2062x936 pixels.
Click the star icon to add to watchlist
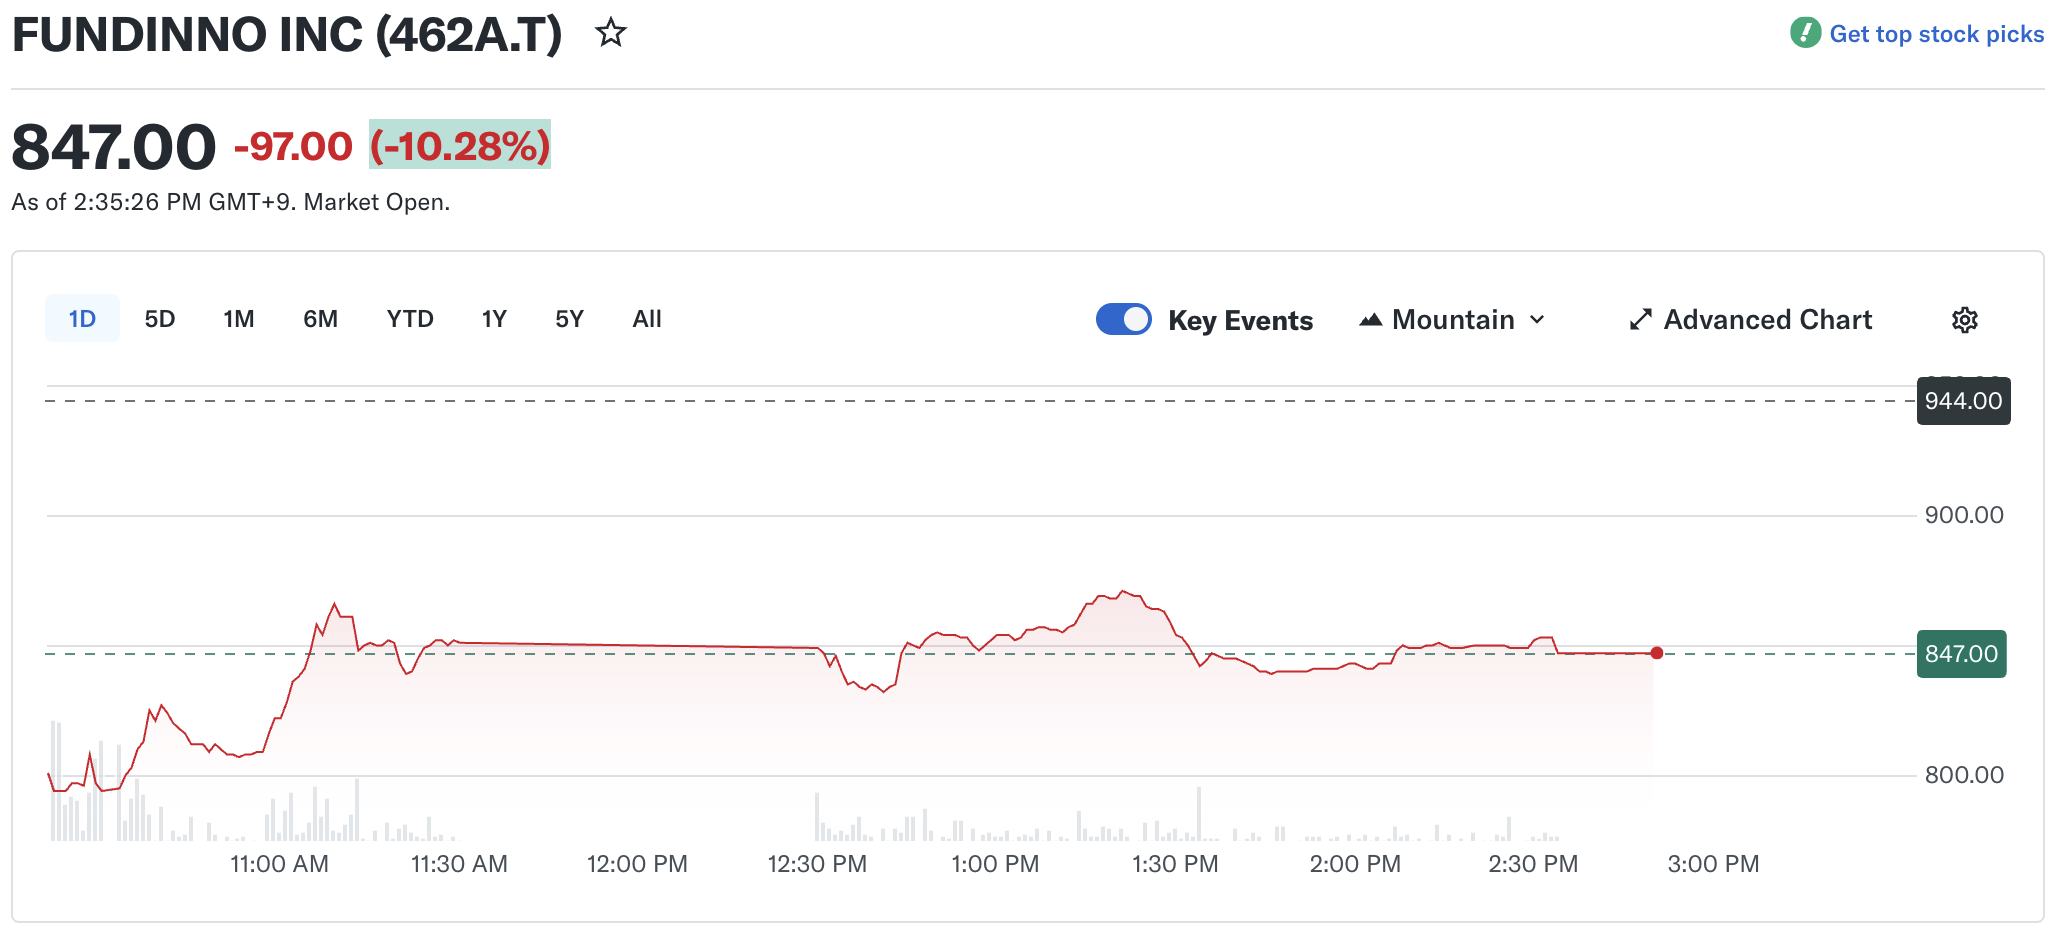[x=610, y=33]
